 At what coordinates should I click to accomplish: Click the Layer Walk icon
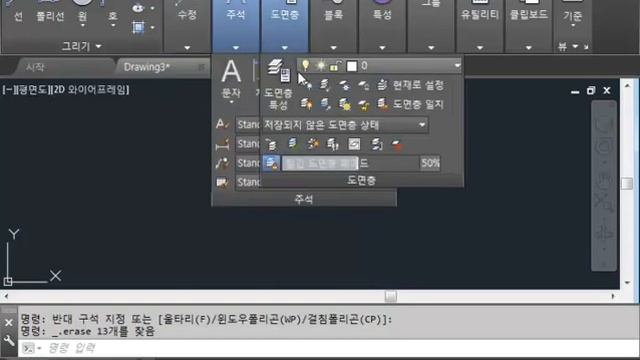[x=333, y=144]
